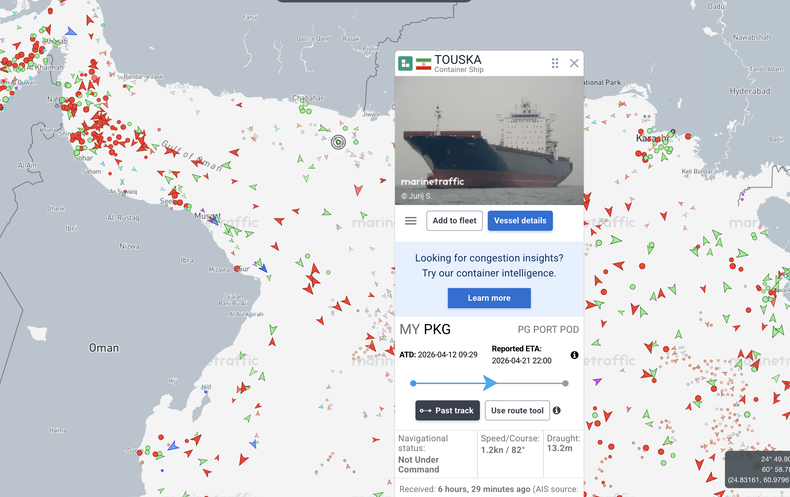The height and width of the screenshot is (497, 790).
Task: Click the drag handle dots in TOUSKA popup
Action: click(x=555, y=63)
